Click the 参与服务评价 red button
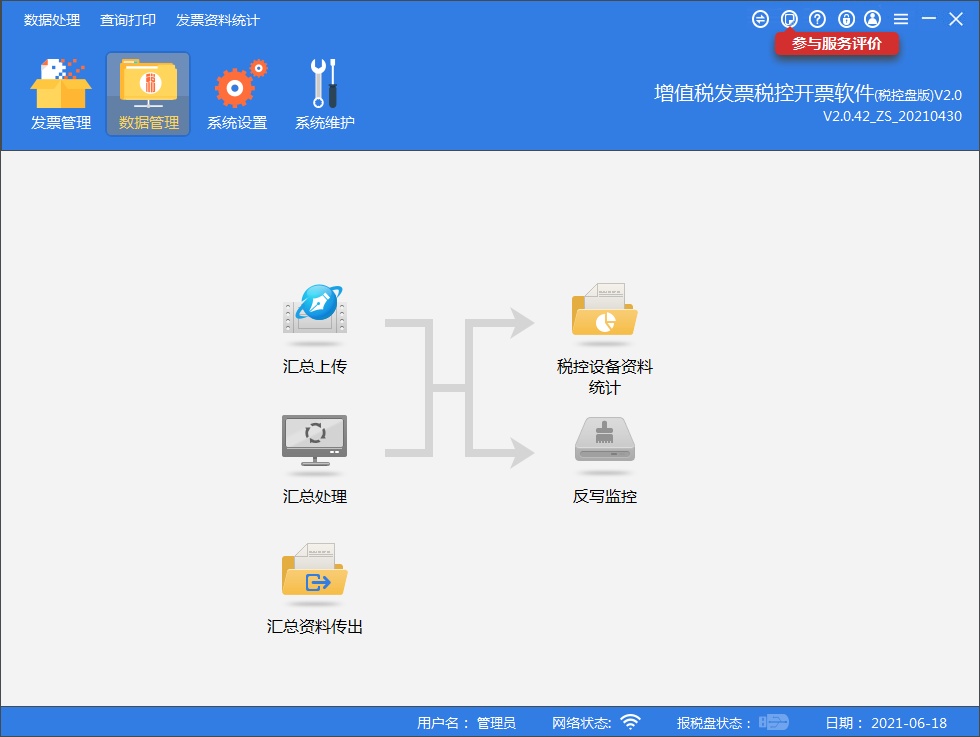Viewport: 980px width, 737px height. coord(838,44)
